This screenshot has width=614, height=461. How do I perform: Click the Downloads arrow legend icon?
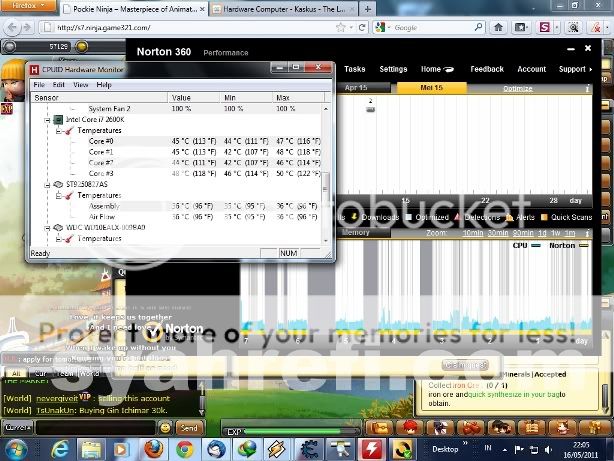[354, 217]
